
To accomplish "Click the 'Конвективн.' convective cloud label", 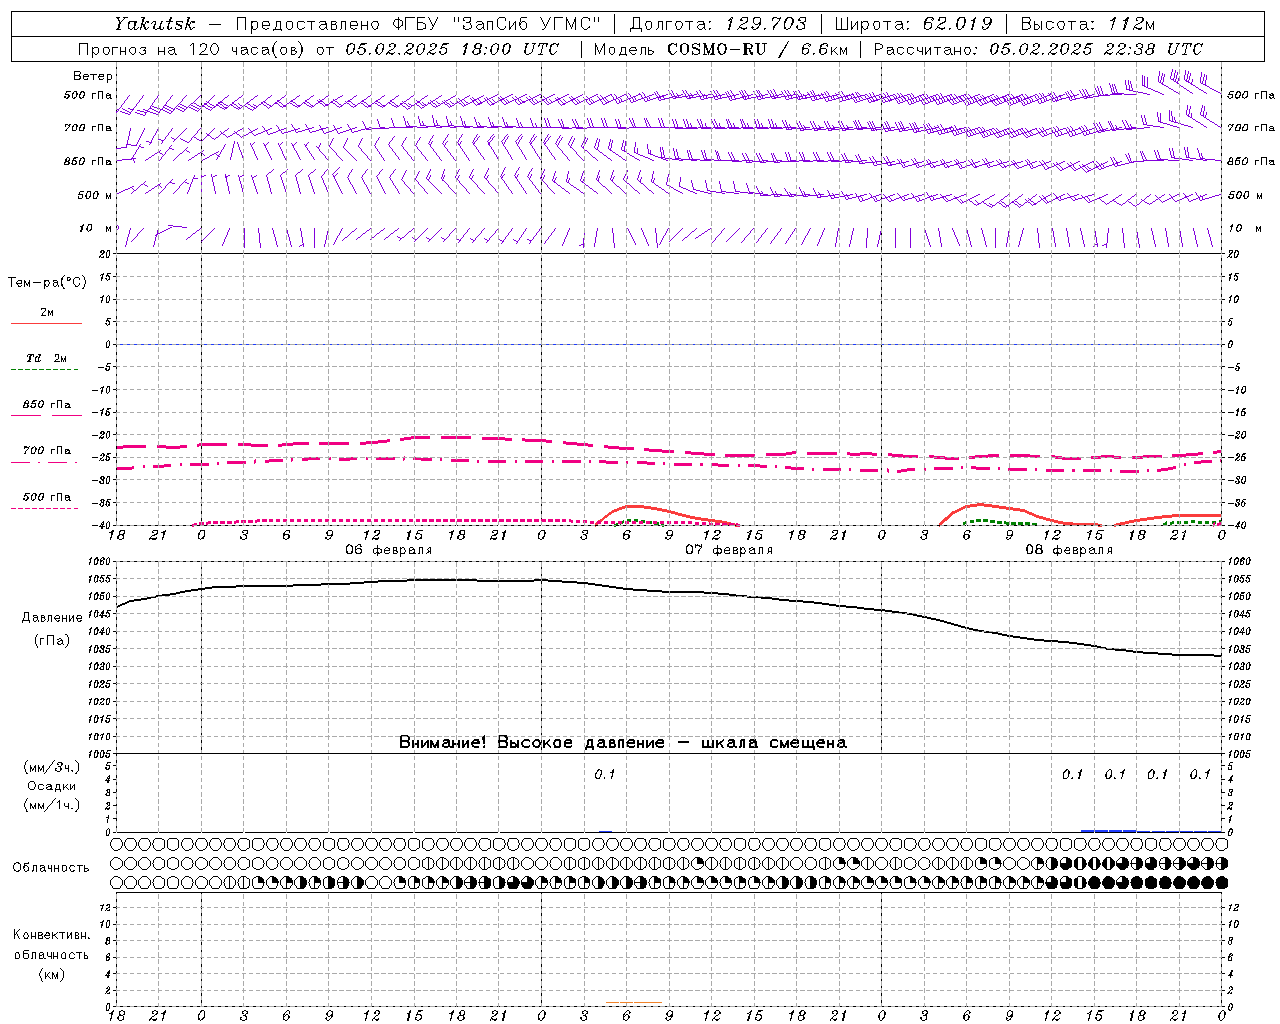I will click(x=52, y=935).
